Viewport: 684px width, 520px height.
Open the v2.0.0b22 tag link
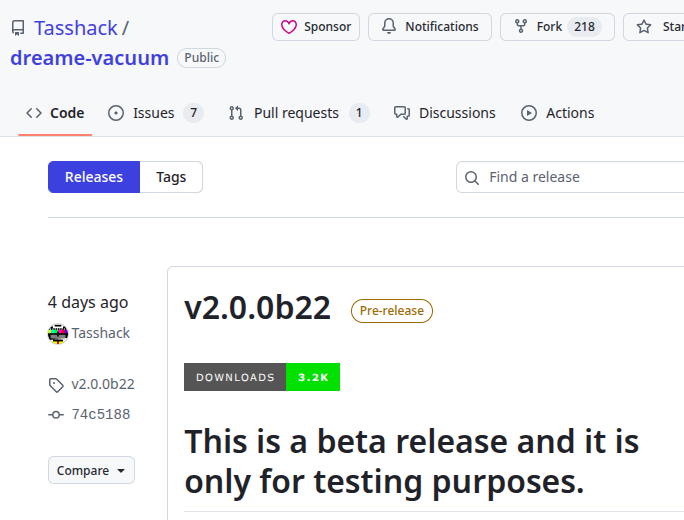102,384
